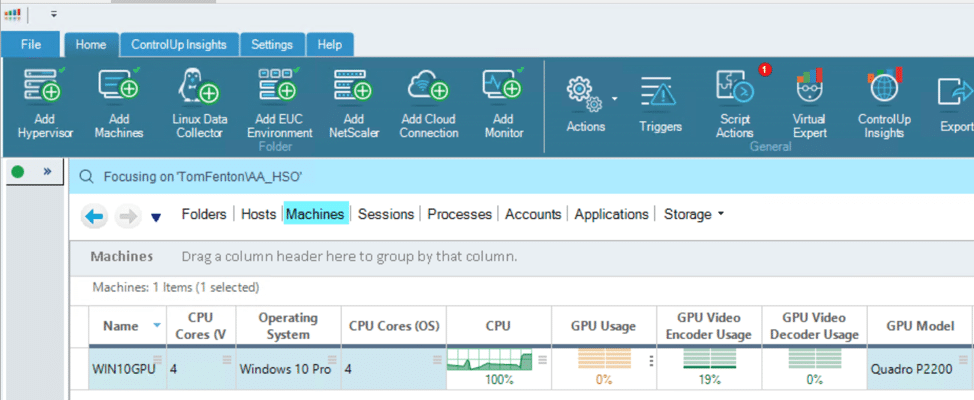The image size is (974, 400).
Task: Open the Triggers tool
Action: pyautogui.click(x=660, y=104)
